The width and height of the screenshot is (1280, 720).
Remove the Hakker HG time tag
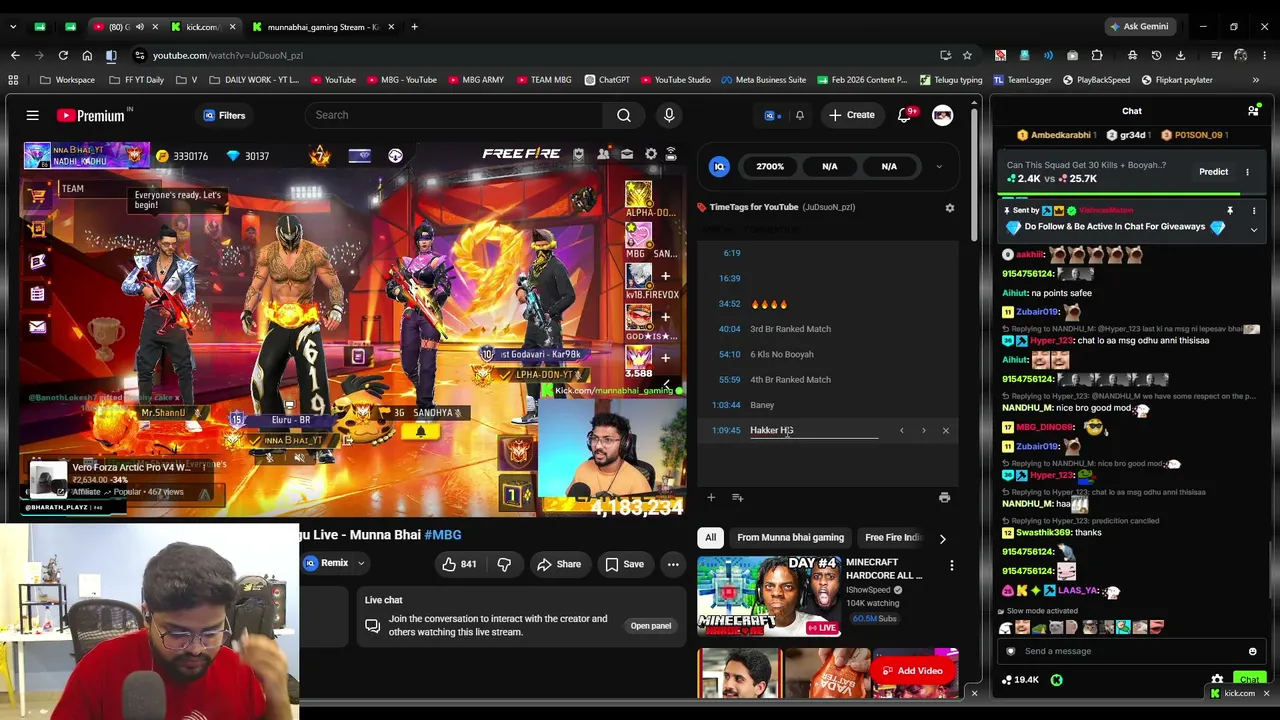(x=945, y=431)
